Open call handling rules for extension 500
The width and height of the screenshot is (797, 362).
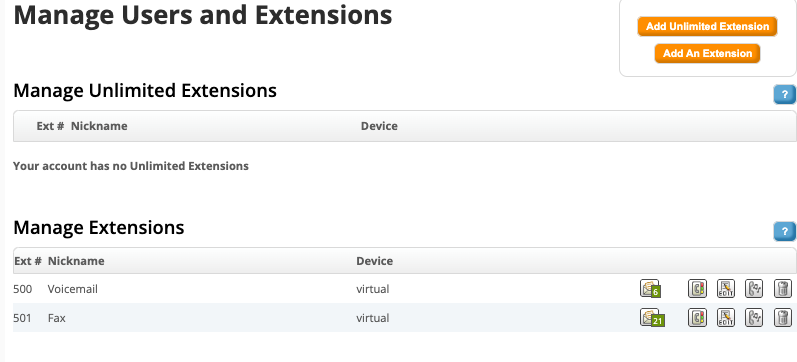click(x=697, y=288)
